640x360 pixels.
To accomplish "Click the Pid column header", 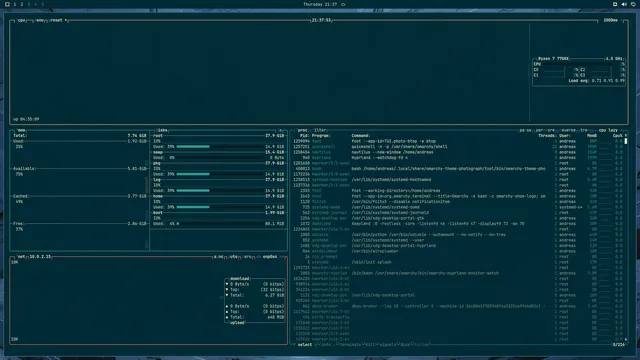I will click(x=304, y=136).
